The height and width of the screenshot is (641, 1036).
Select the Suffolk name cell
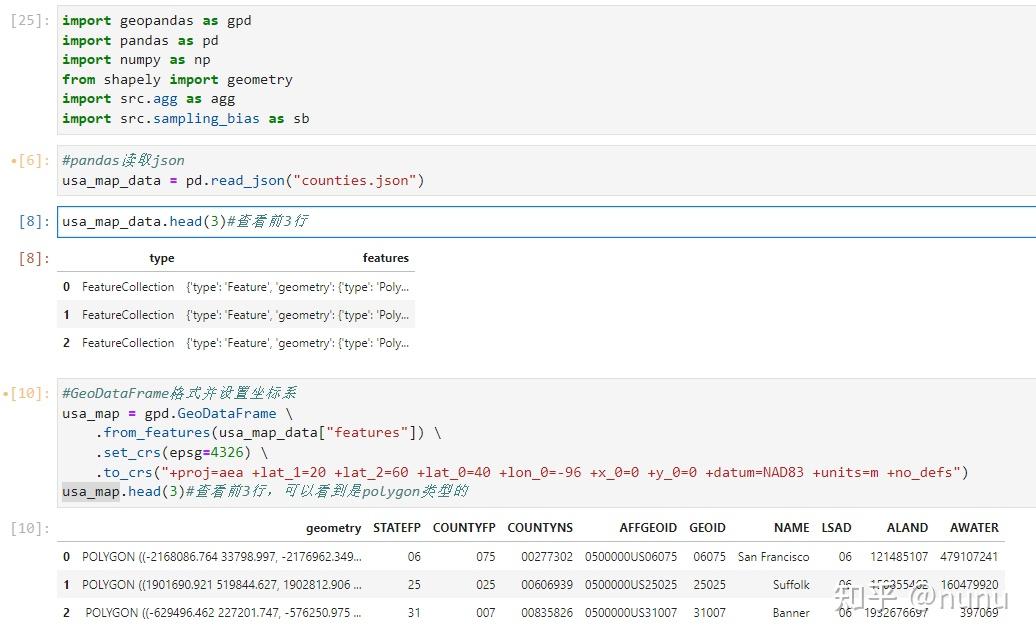point(791,585)
